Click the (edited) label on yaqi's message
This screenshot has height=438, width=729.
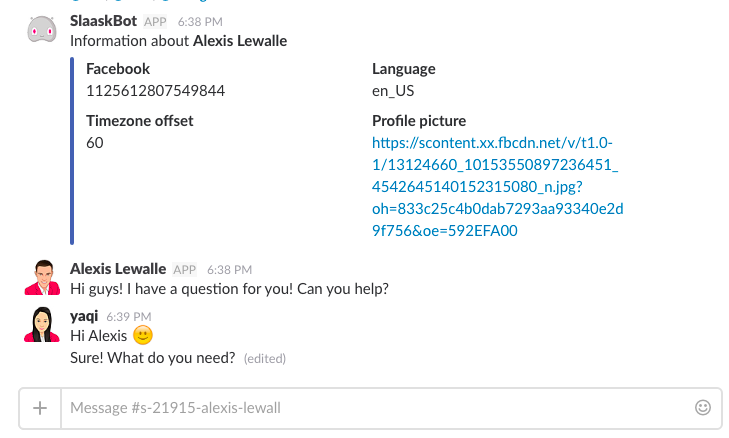coord(265,358)
